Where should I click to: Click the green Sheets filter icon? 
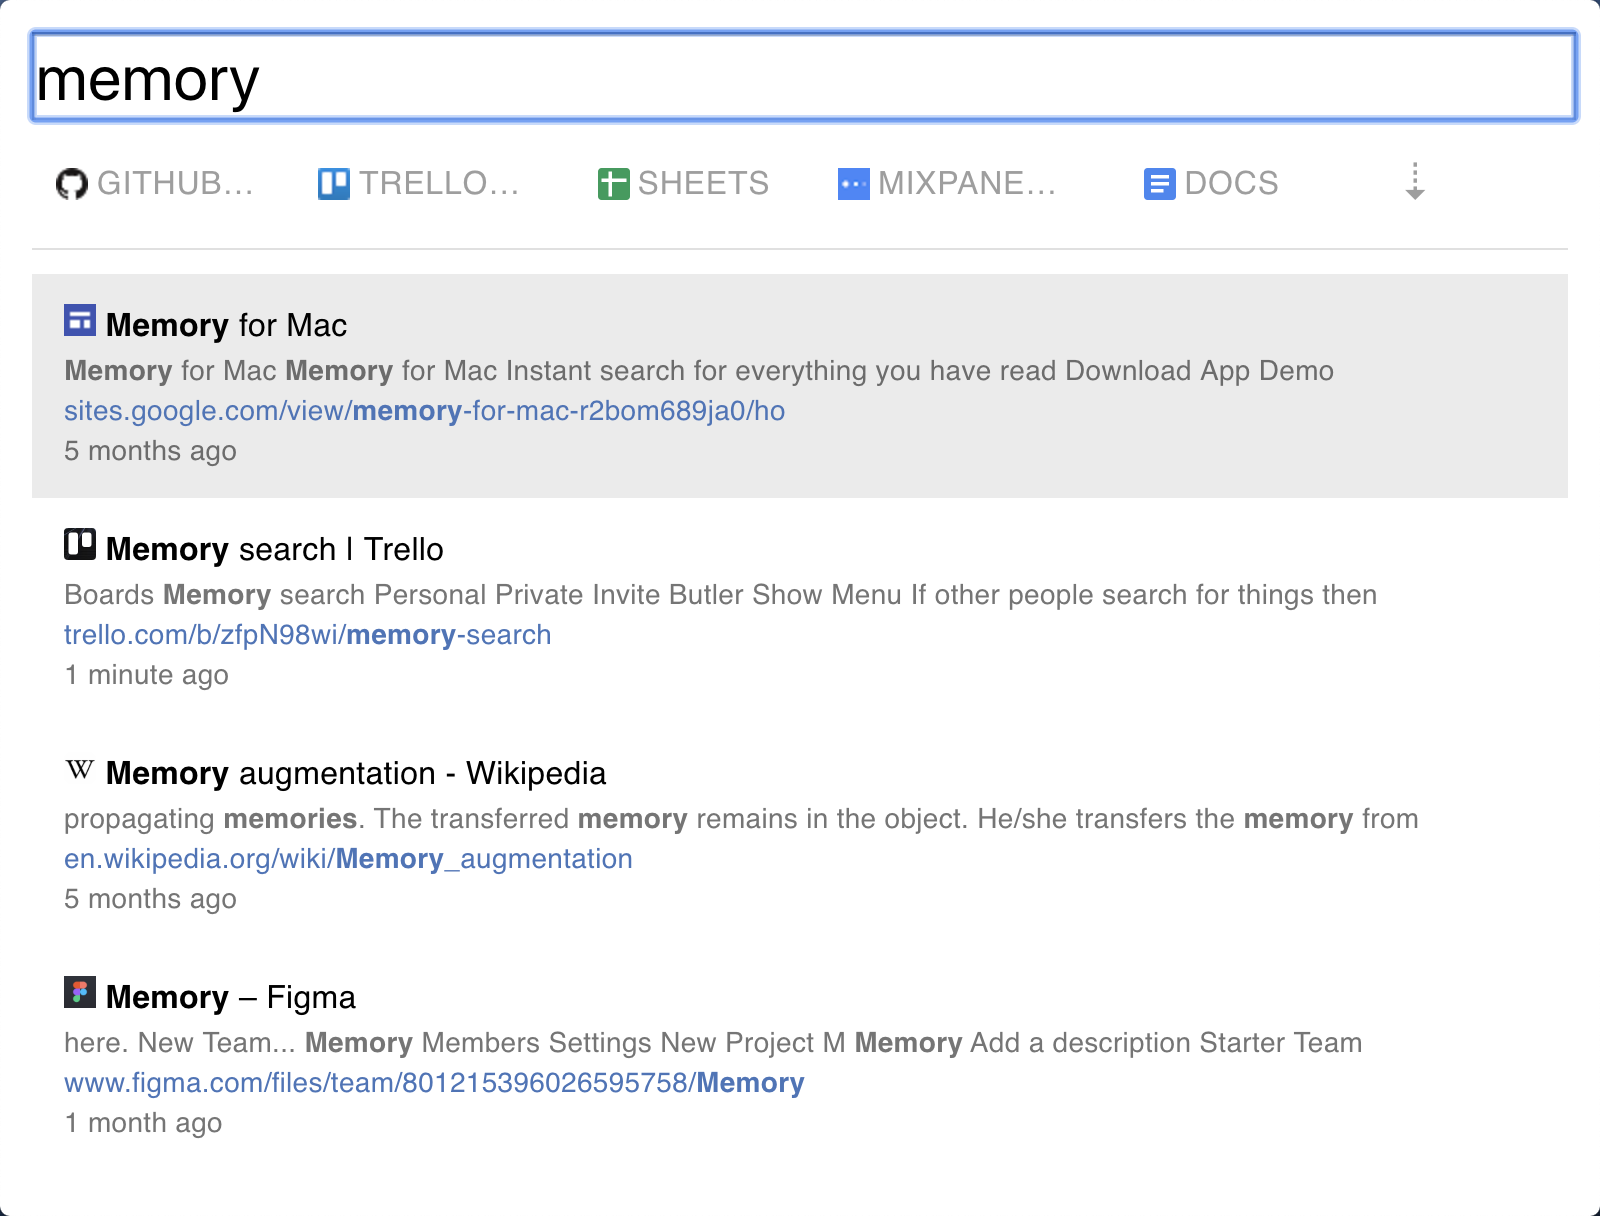(613, 184)
